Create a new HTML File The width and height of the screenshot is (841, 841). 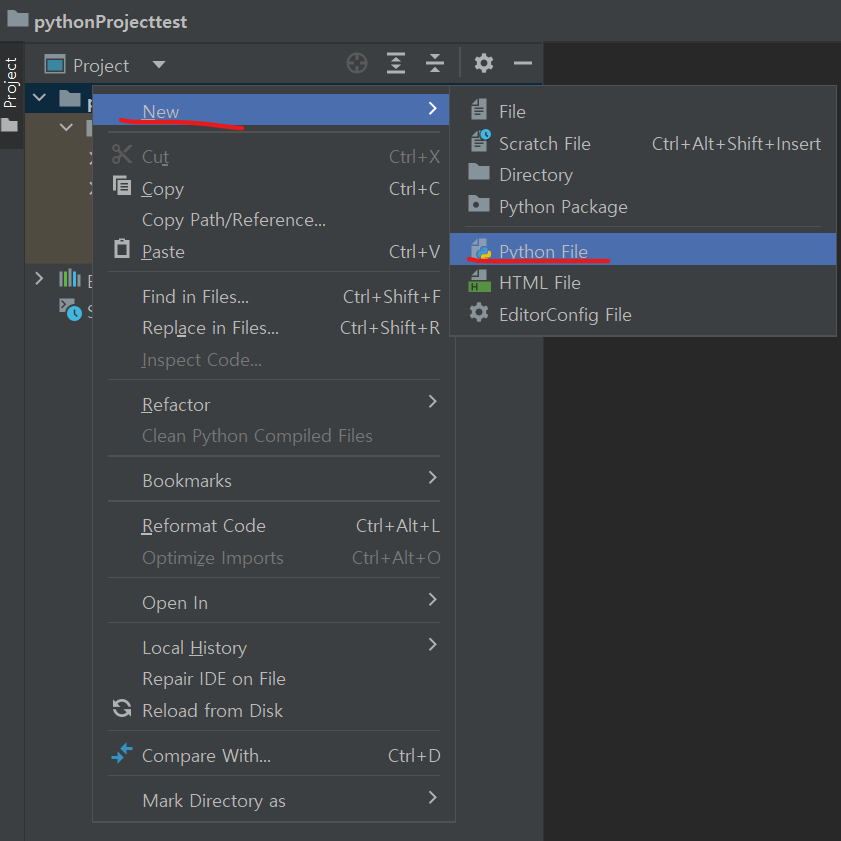pos(643,283)
